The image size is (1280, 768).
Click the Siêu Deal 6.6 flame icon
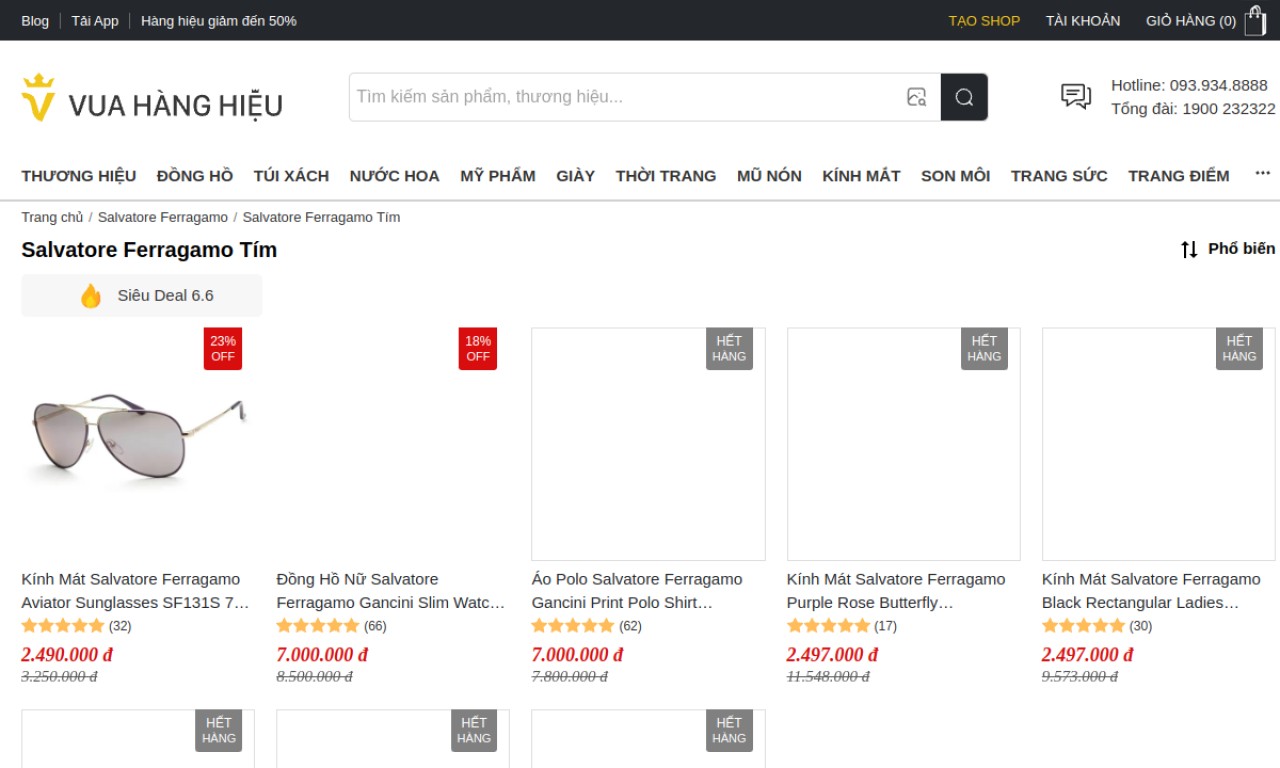point(91,296)
